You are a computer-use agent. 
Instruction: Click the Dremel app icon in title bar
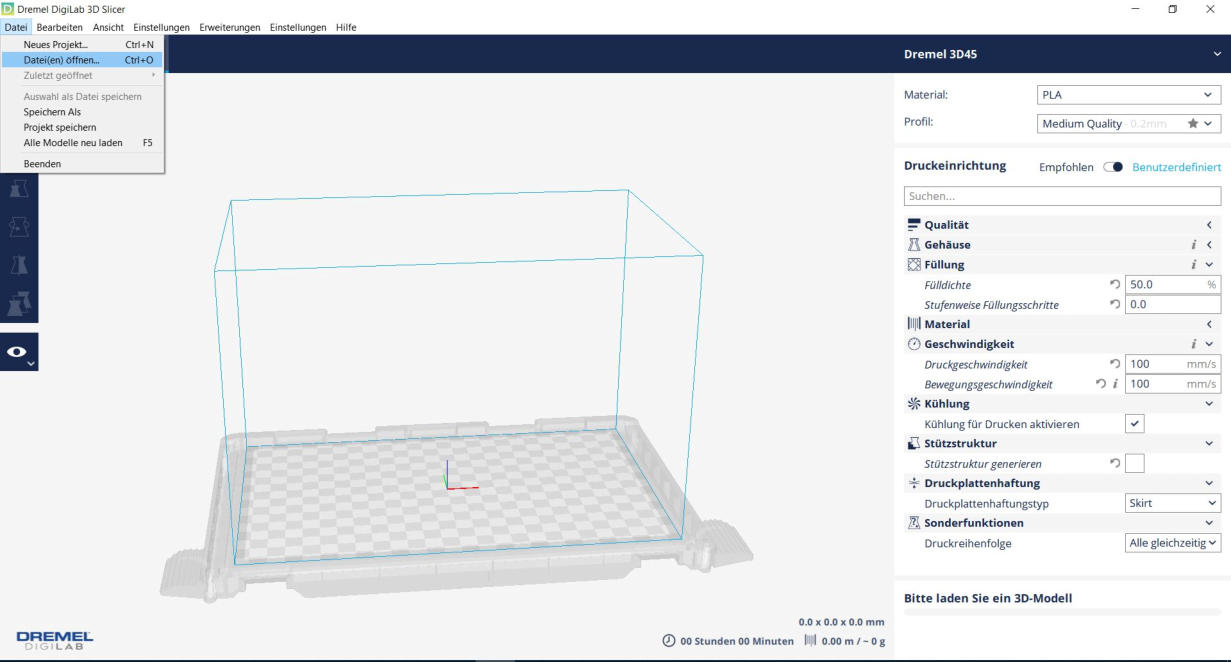tap(8, 9)
